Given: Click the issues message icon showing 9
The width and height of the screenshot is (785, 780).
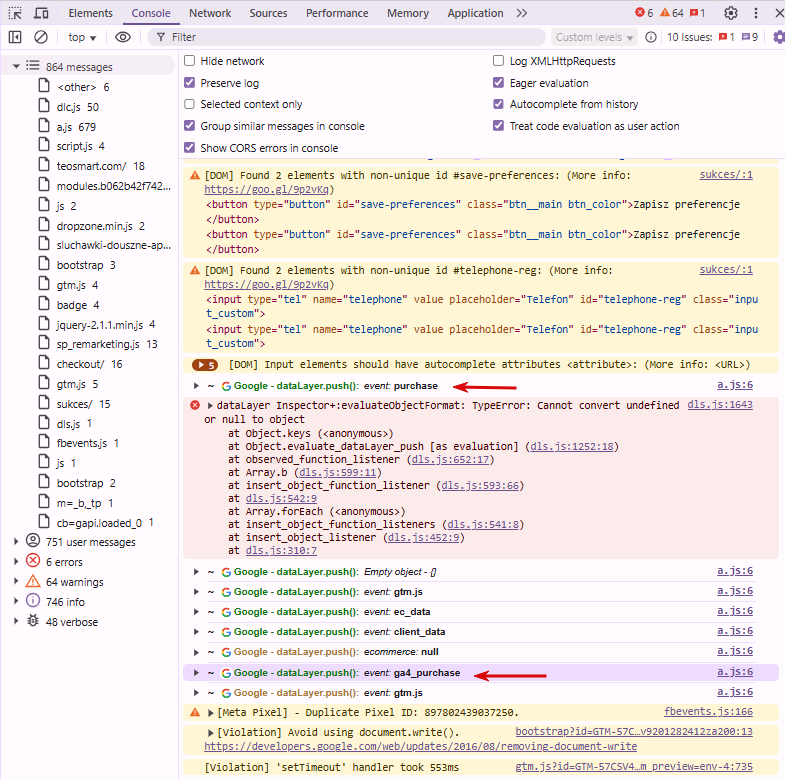Looking at the screenshot, I should pos(750,37).
